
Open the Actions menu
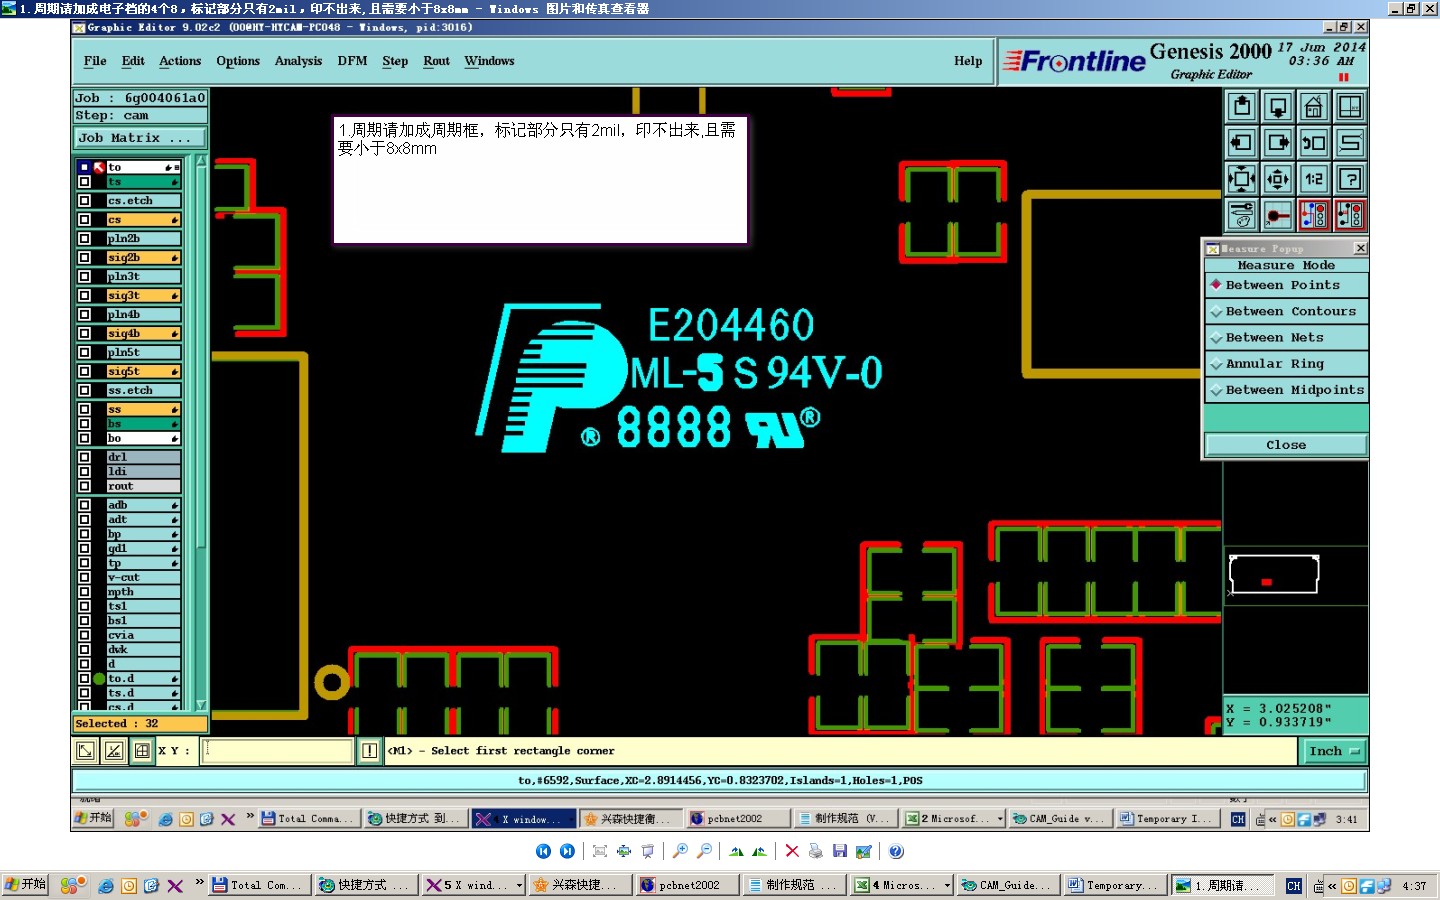180,61
